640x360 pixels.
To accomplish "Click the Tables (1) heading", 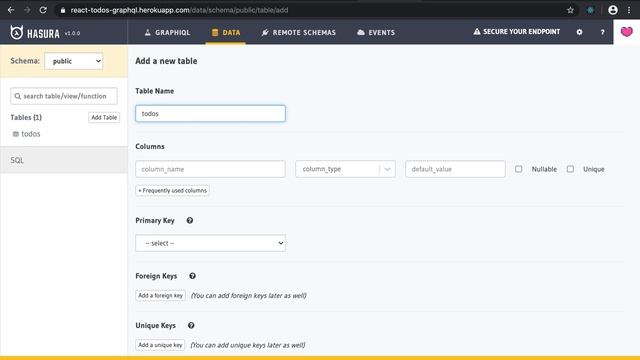I will point(26,117).
